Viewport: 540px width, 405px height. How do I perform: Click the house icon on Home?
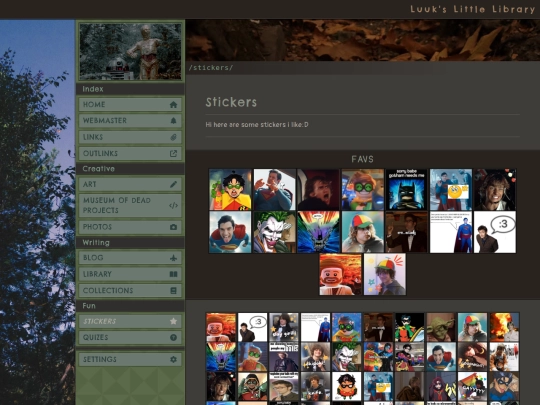(173, 104)
